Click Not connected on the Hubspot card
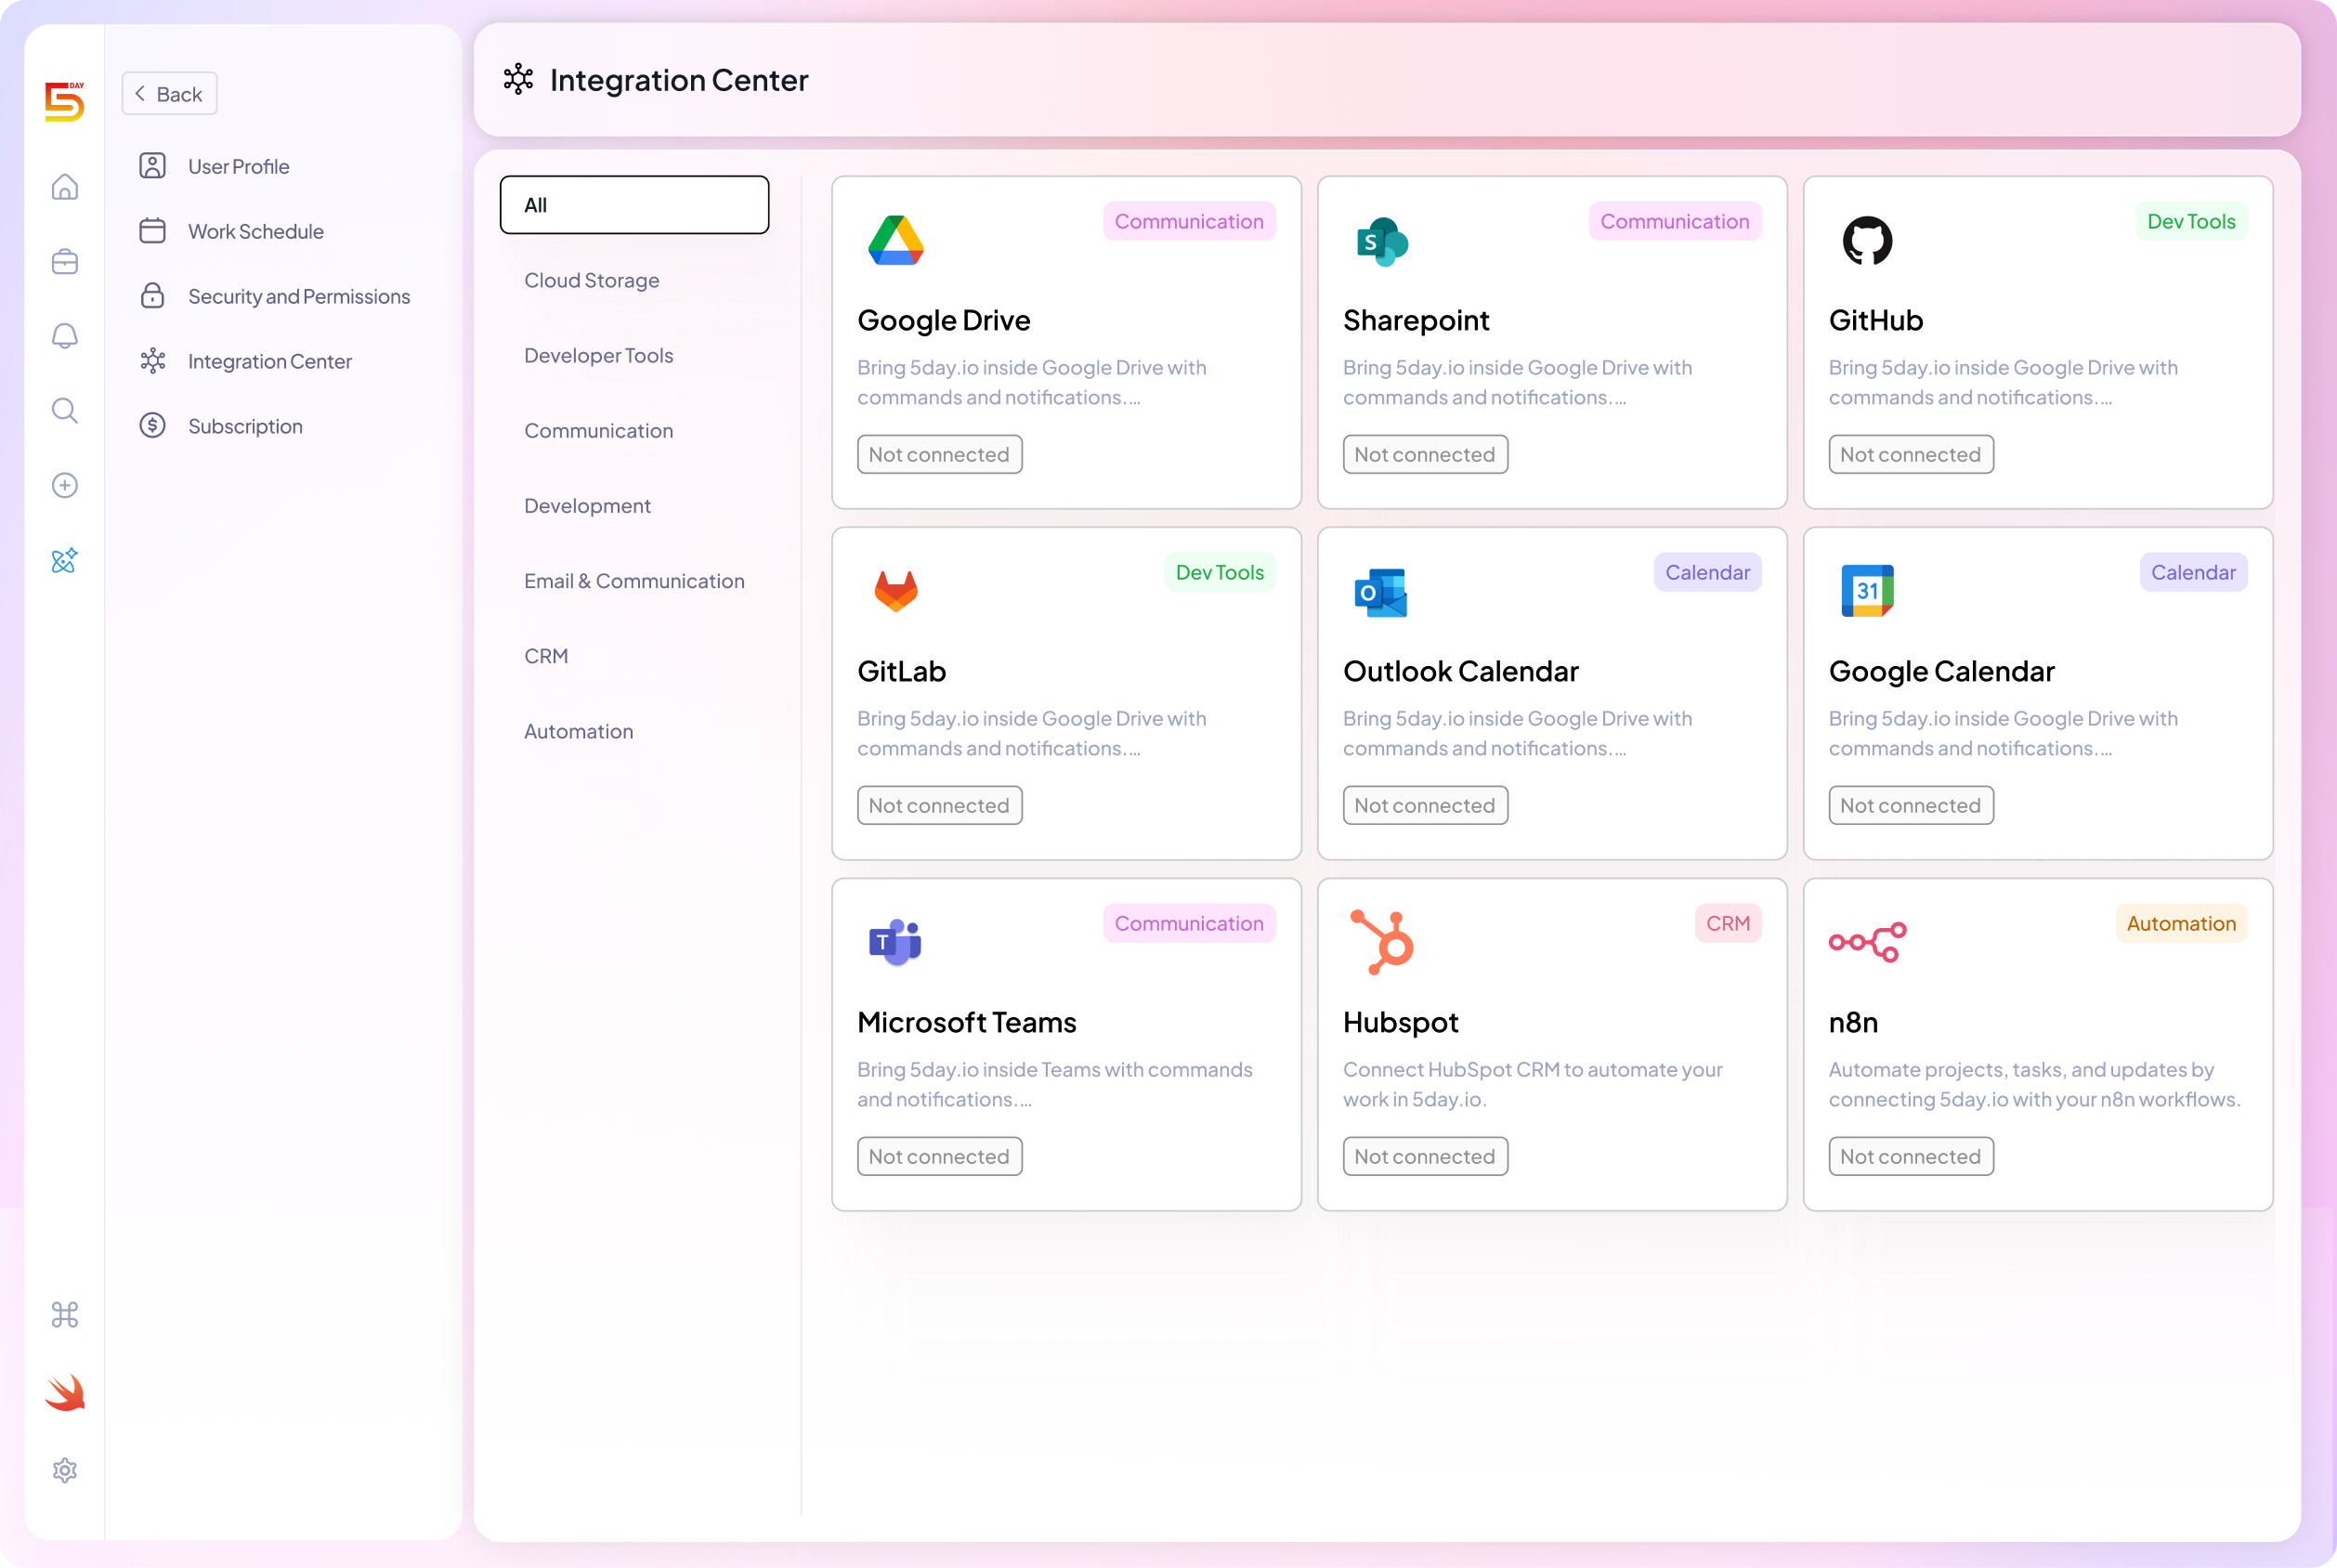 click(x=1425, y=1156)
